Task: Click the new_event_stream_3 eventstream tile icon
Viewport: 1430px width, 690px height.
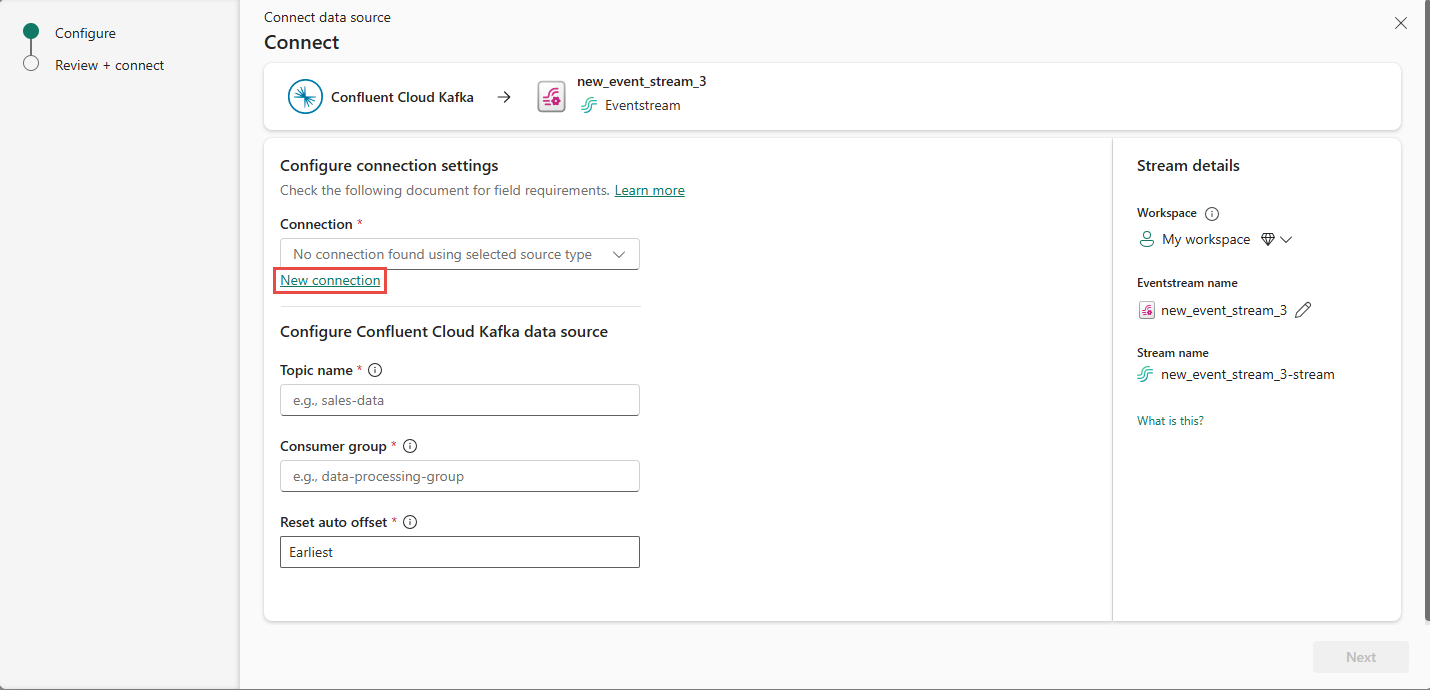Action: pos(552,97)
